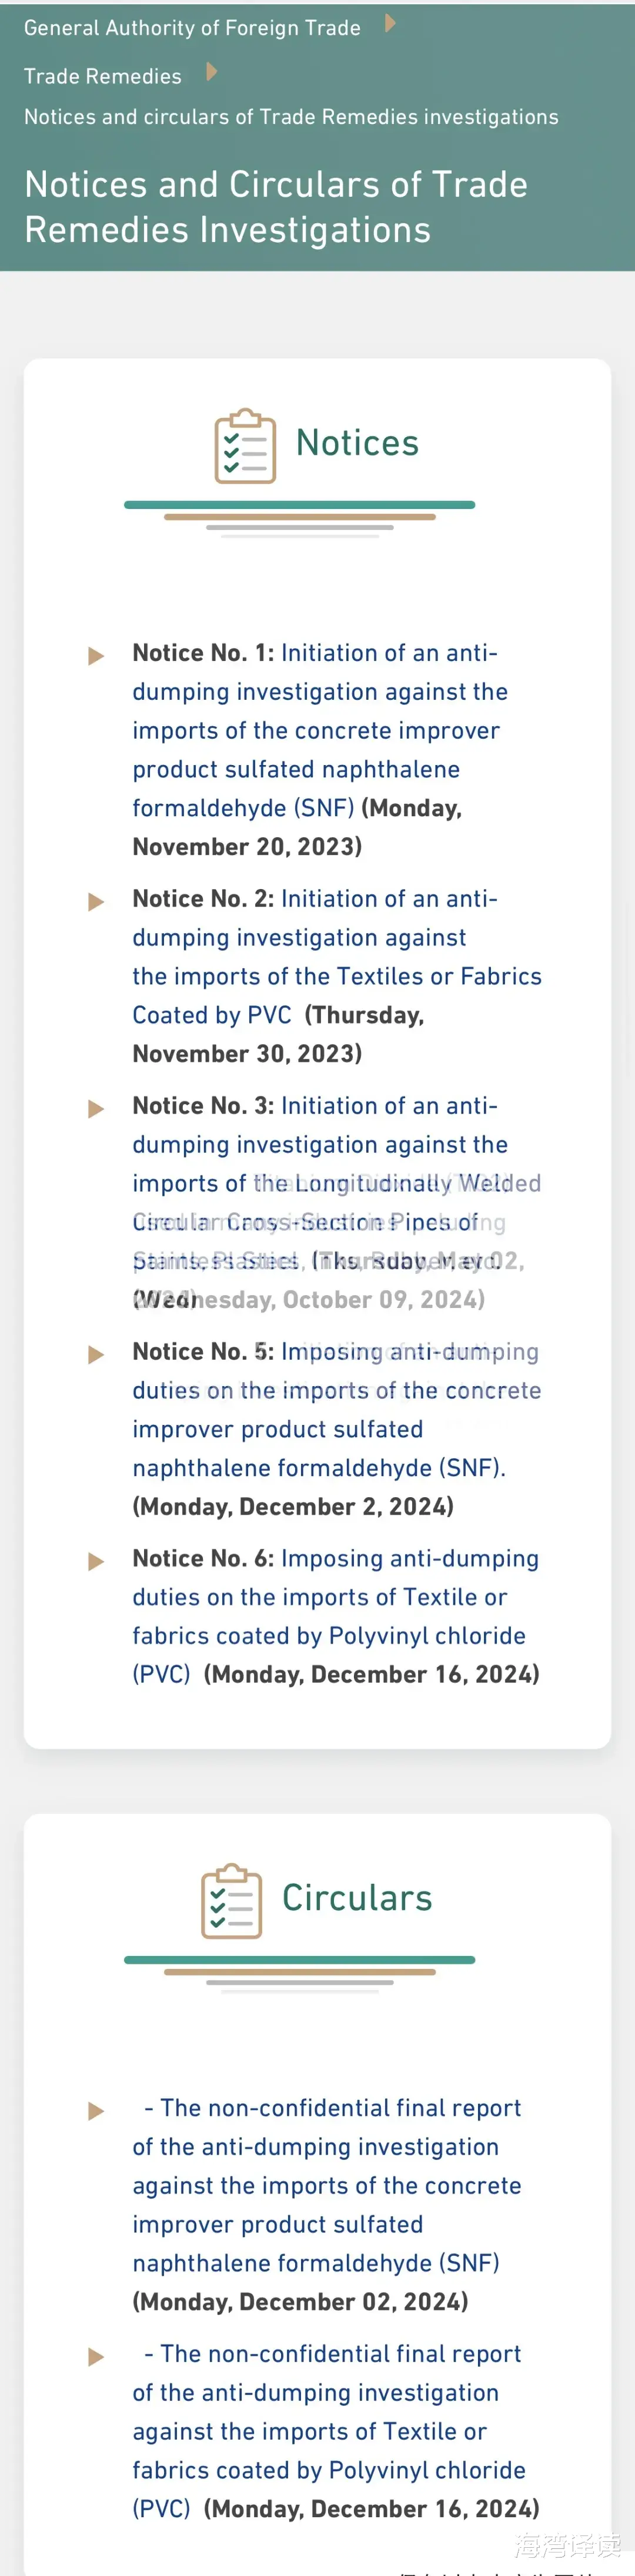The width and height of the screenshot is (635, 2576).
Task: Click the Notices section heading
Action: coord(357,443)
